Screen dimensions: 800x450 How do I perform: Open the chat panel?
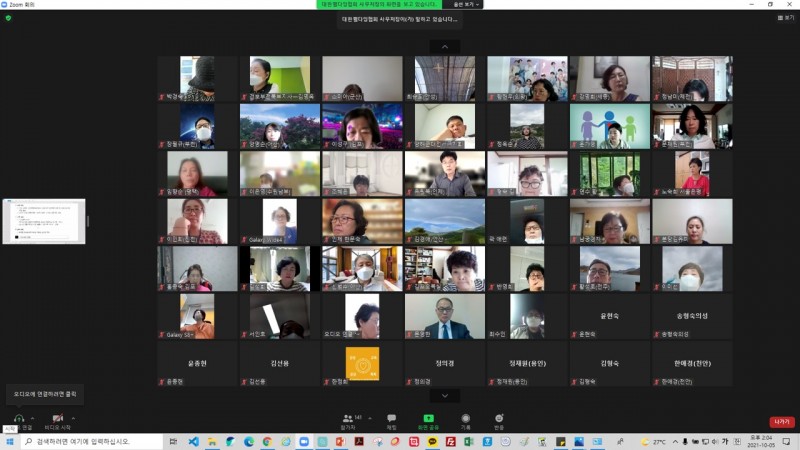(x=391, y=418)
